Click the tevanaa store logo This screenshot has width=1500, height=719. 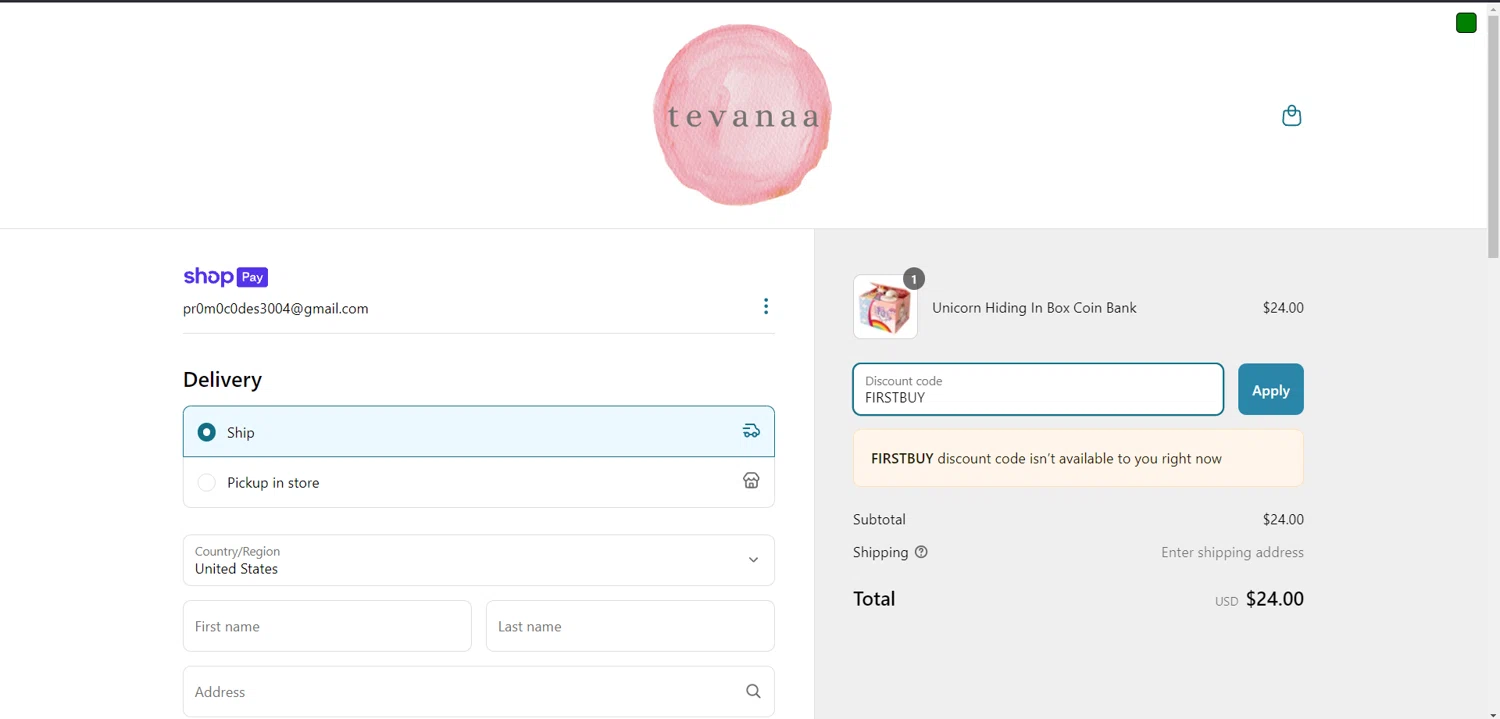(742, 115)
